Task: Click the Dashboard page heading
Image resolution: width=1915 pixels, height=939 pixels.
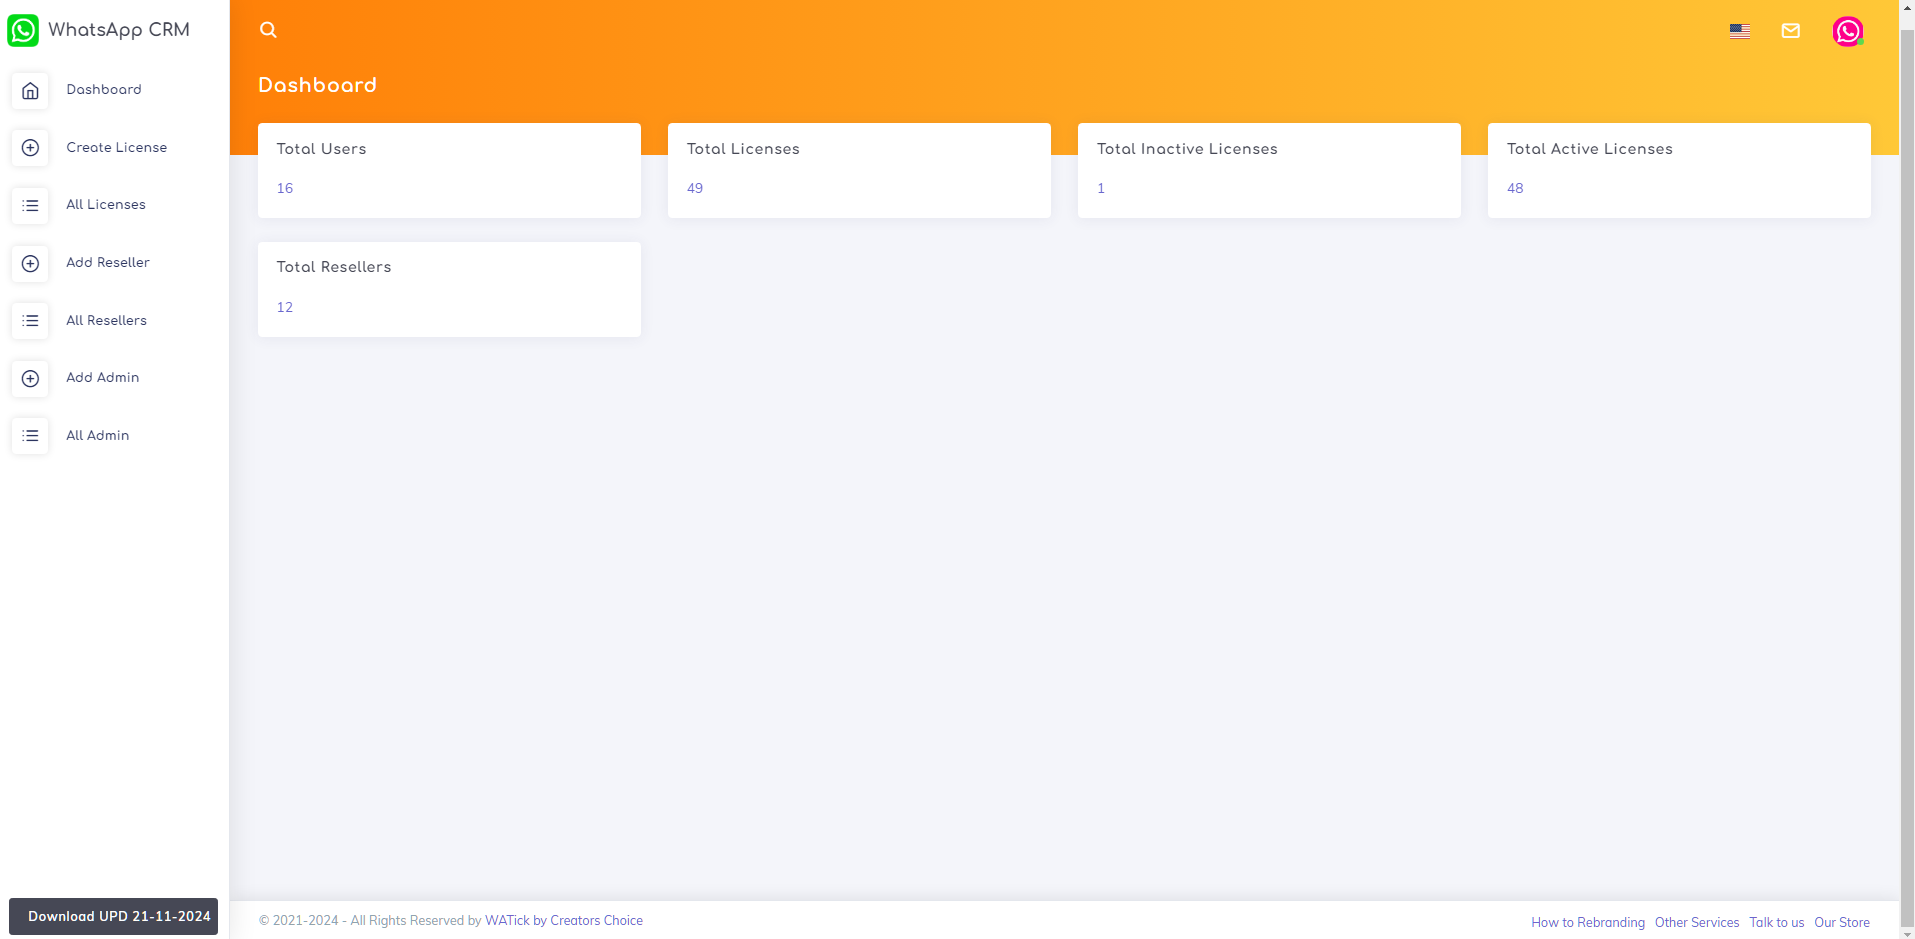Action: (317, 85)
